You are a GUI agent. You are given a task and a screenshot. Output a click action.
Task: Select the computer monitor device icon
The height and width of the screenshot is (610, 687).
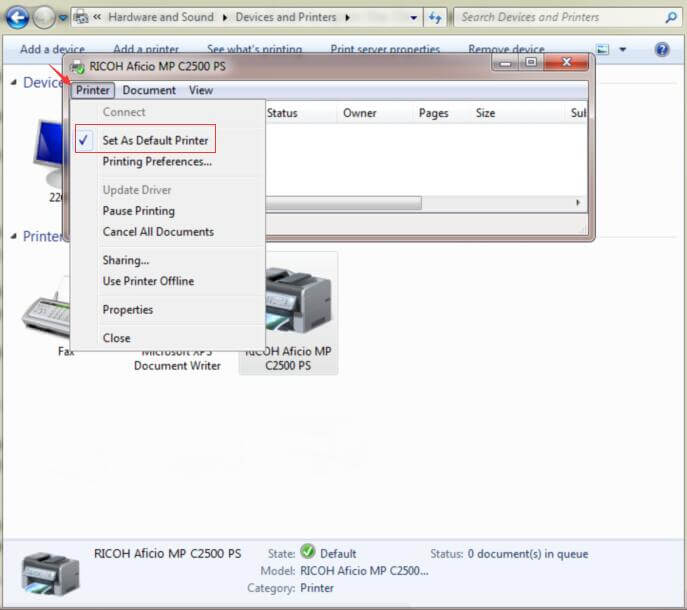tap(49, 152)
